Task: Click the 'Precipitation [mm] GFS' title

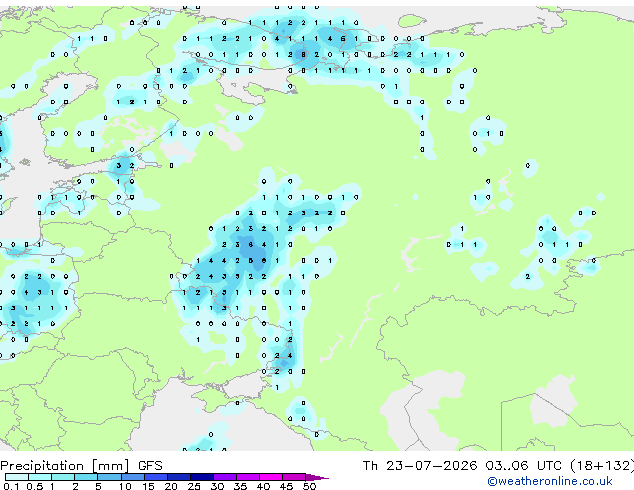Action: (x=81, y=466)
